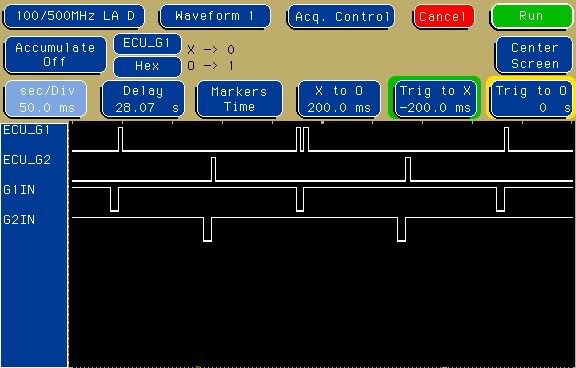
Task: Click the Center Screen button
Action: pos(534,55)
